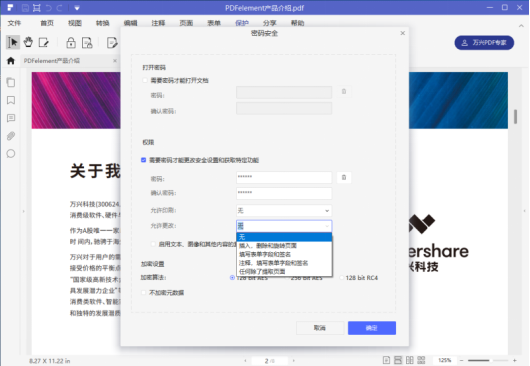Image resolution: width=530 pixels, height=366 pixels.
Task: Click the print icon in title bar
Action: (37, 7)
